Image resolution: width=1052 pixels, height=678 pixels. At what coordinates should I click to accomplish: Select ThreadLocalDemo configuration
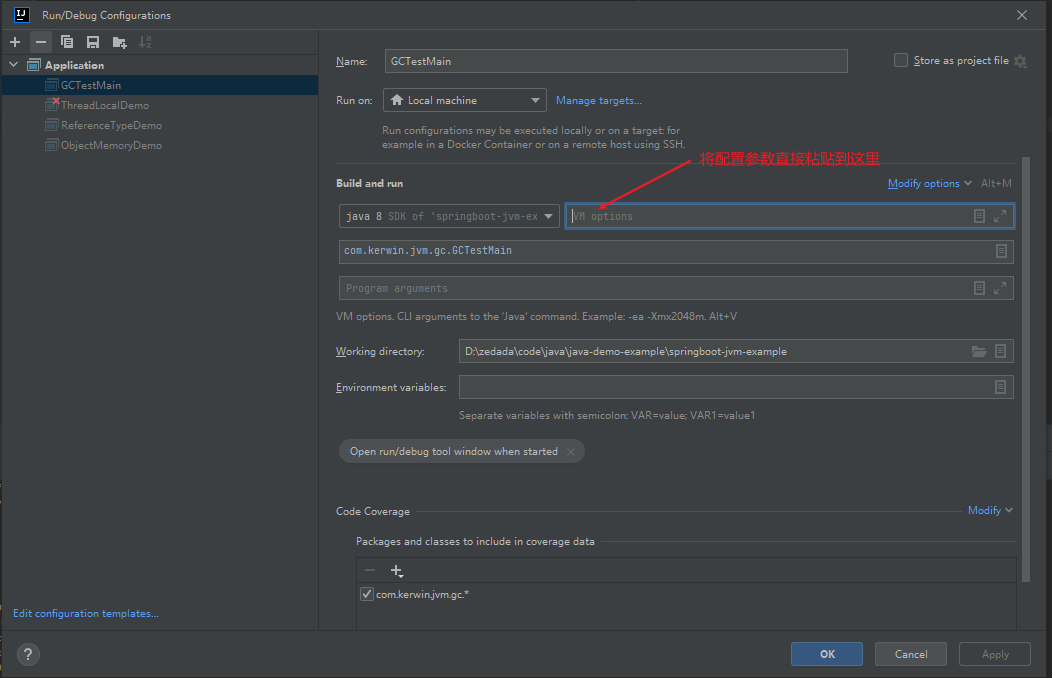click(160, 105)
